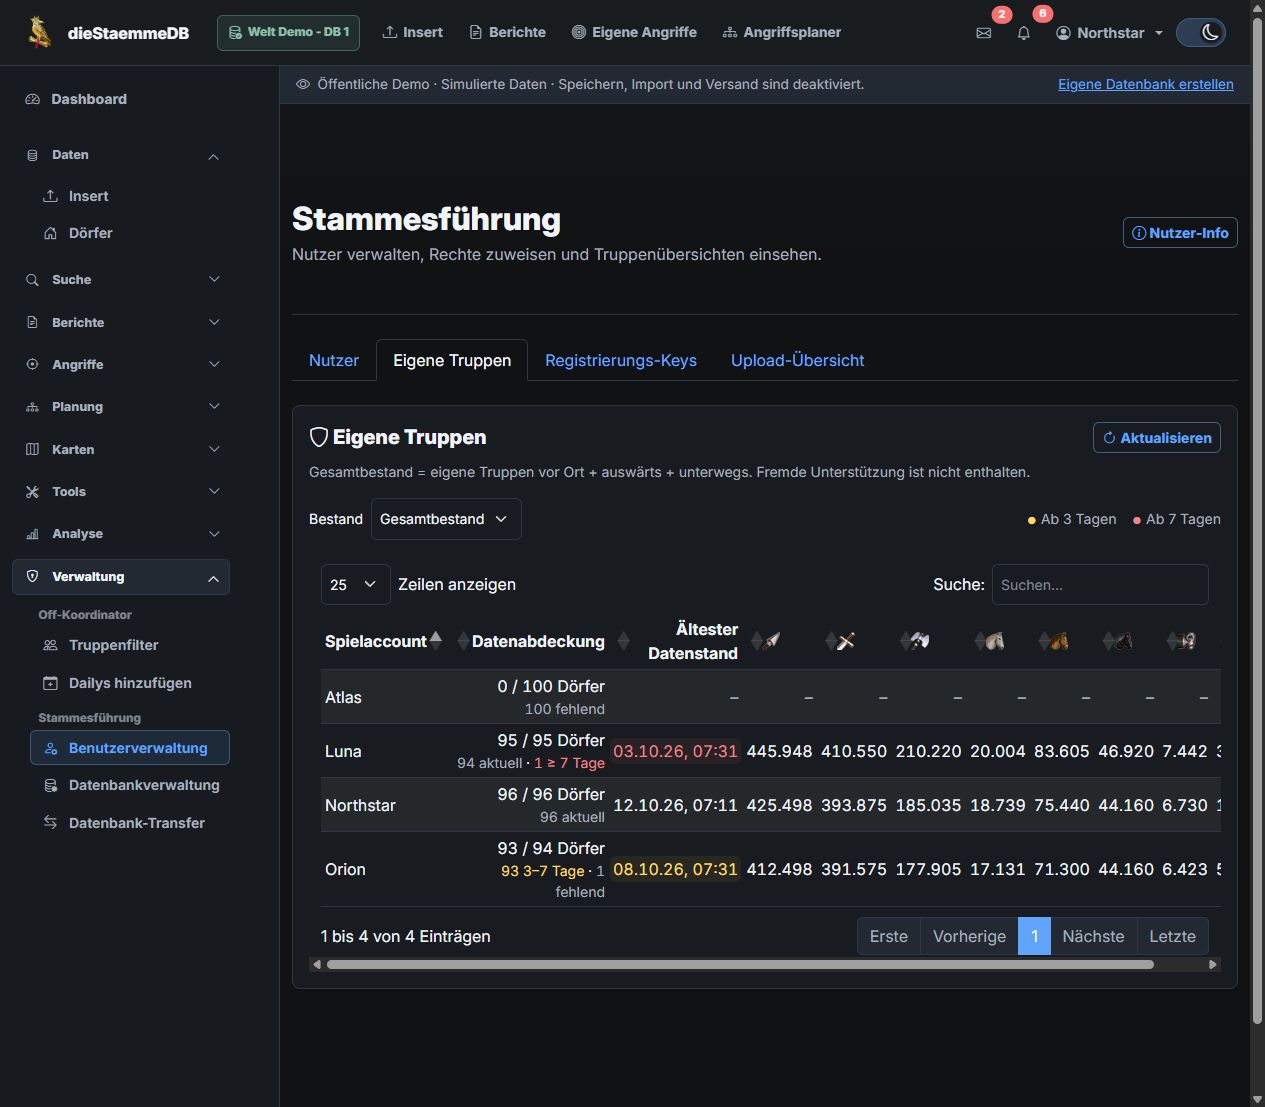
Task: Click the Vorherige pagination button
Action: click(x=969, y=937)
